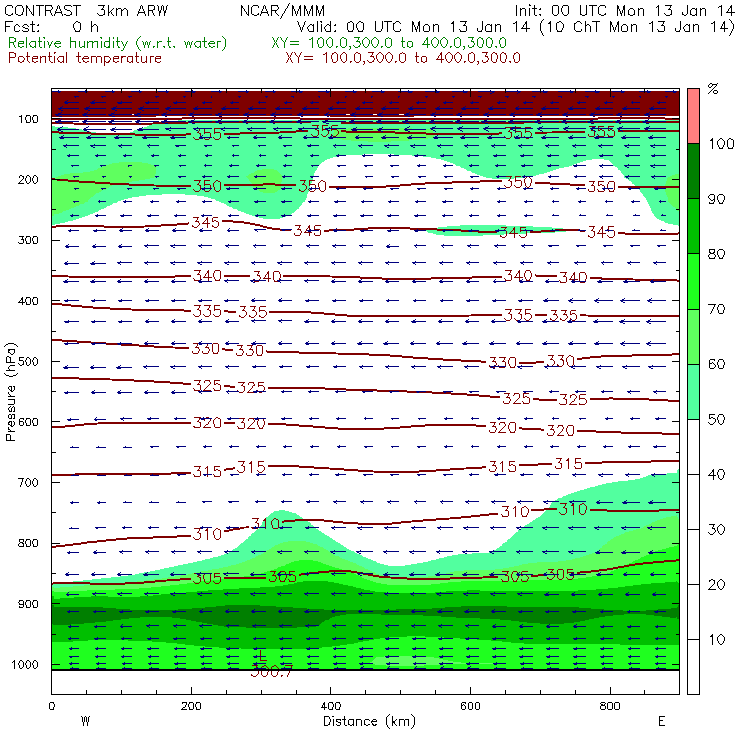This screenshot has width=740, height=740.
Task: Click the colorbar "20" value label
Action: (716, 584)
